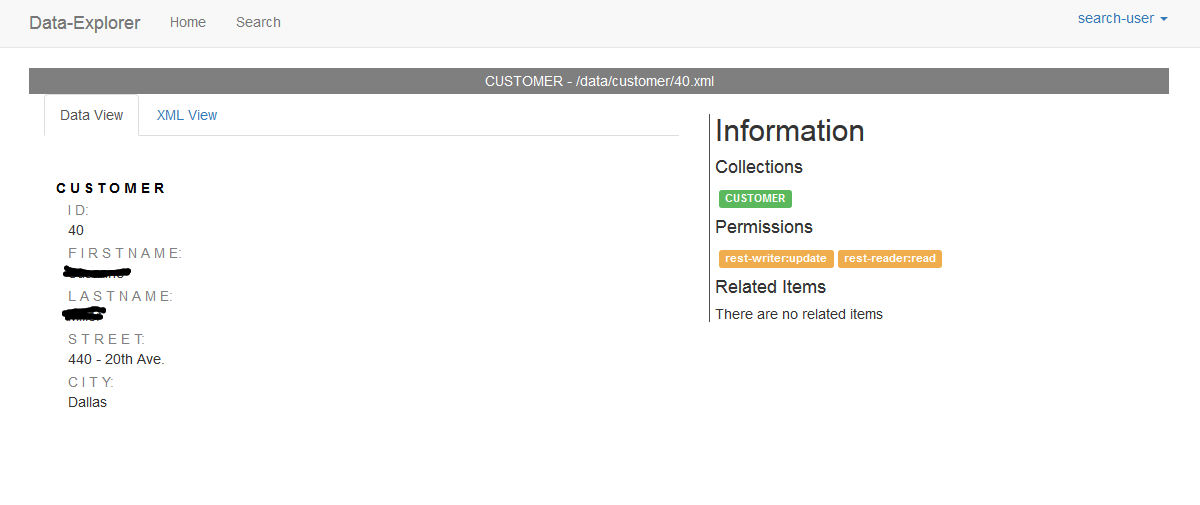
Task: Select the Collections heading
Action: 759,167
